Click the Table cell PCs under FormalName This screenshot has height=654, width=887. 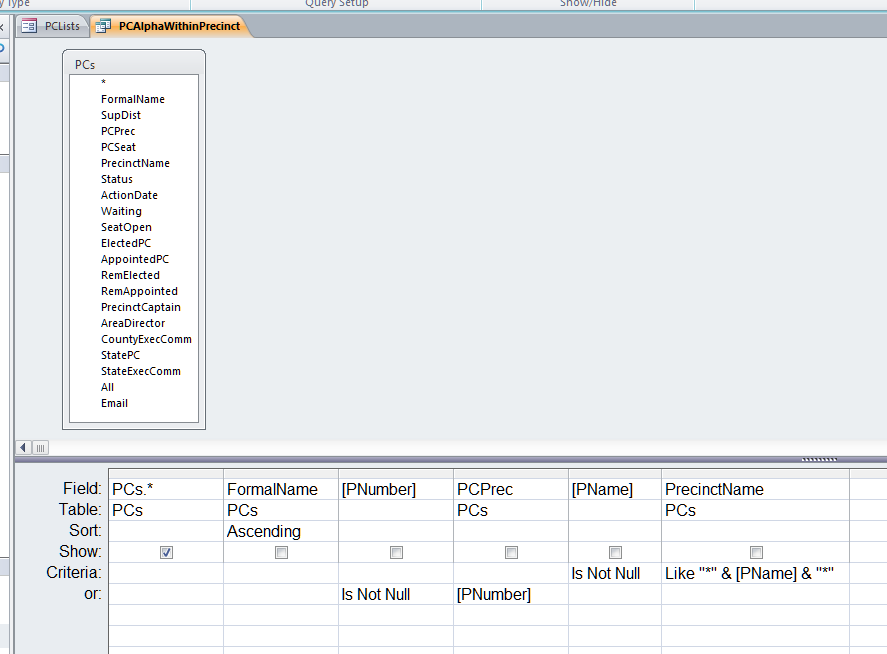(x=281, y=510)
